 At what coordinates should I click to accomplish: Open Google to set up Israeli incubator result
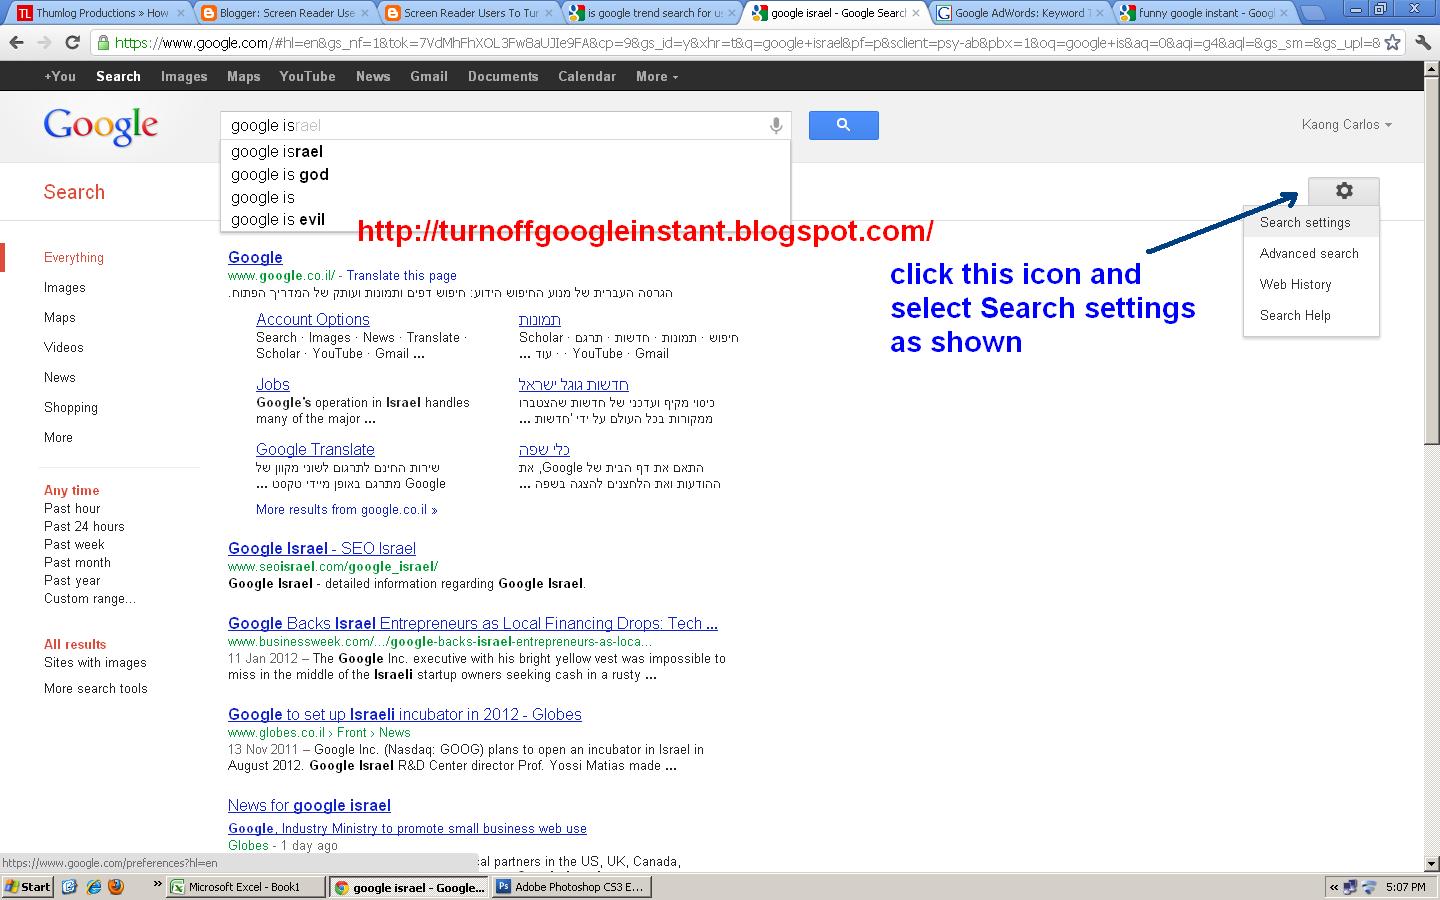click(405, 715)
